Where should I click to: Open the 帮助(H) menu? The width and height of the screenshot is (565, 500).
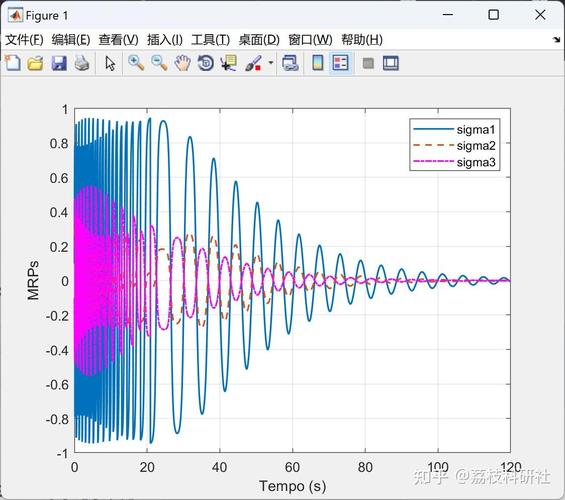pos(362,40)
